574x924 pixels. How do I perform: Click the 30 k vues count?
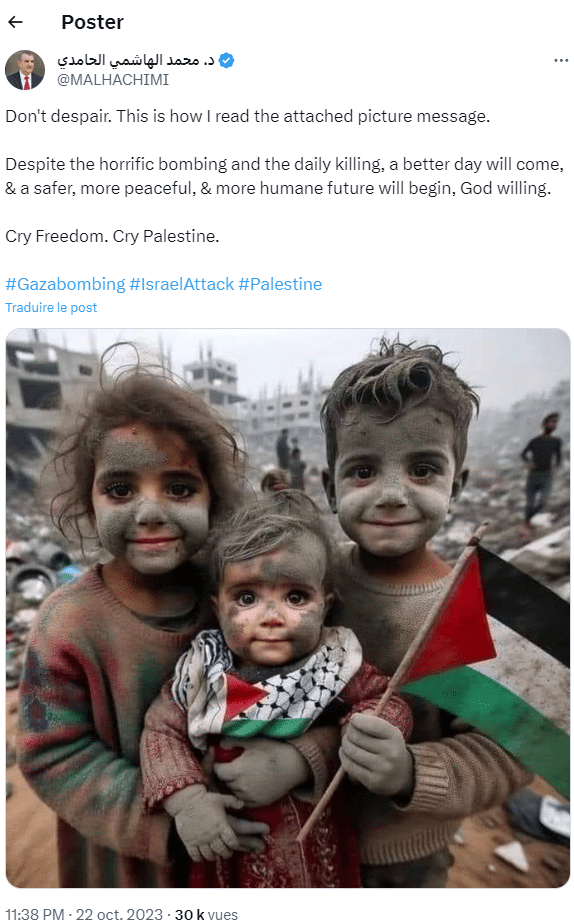point(206,914)
